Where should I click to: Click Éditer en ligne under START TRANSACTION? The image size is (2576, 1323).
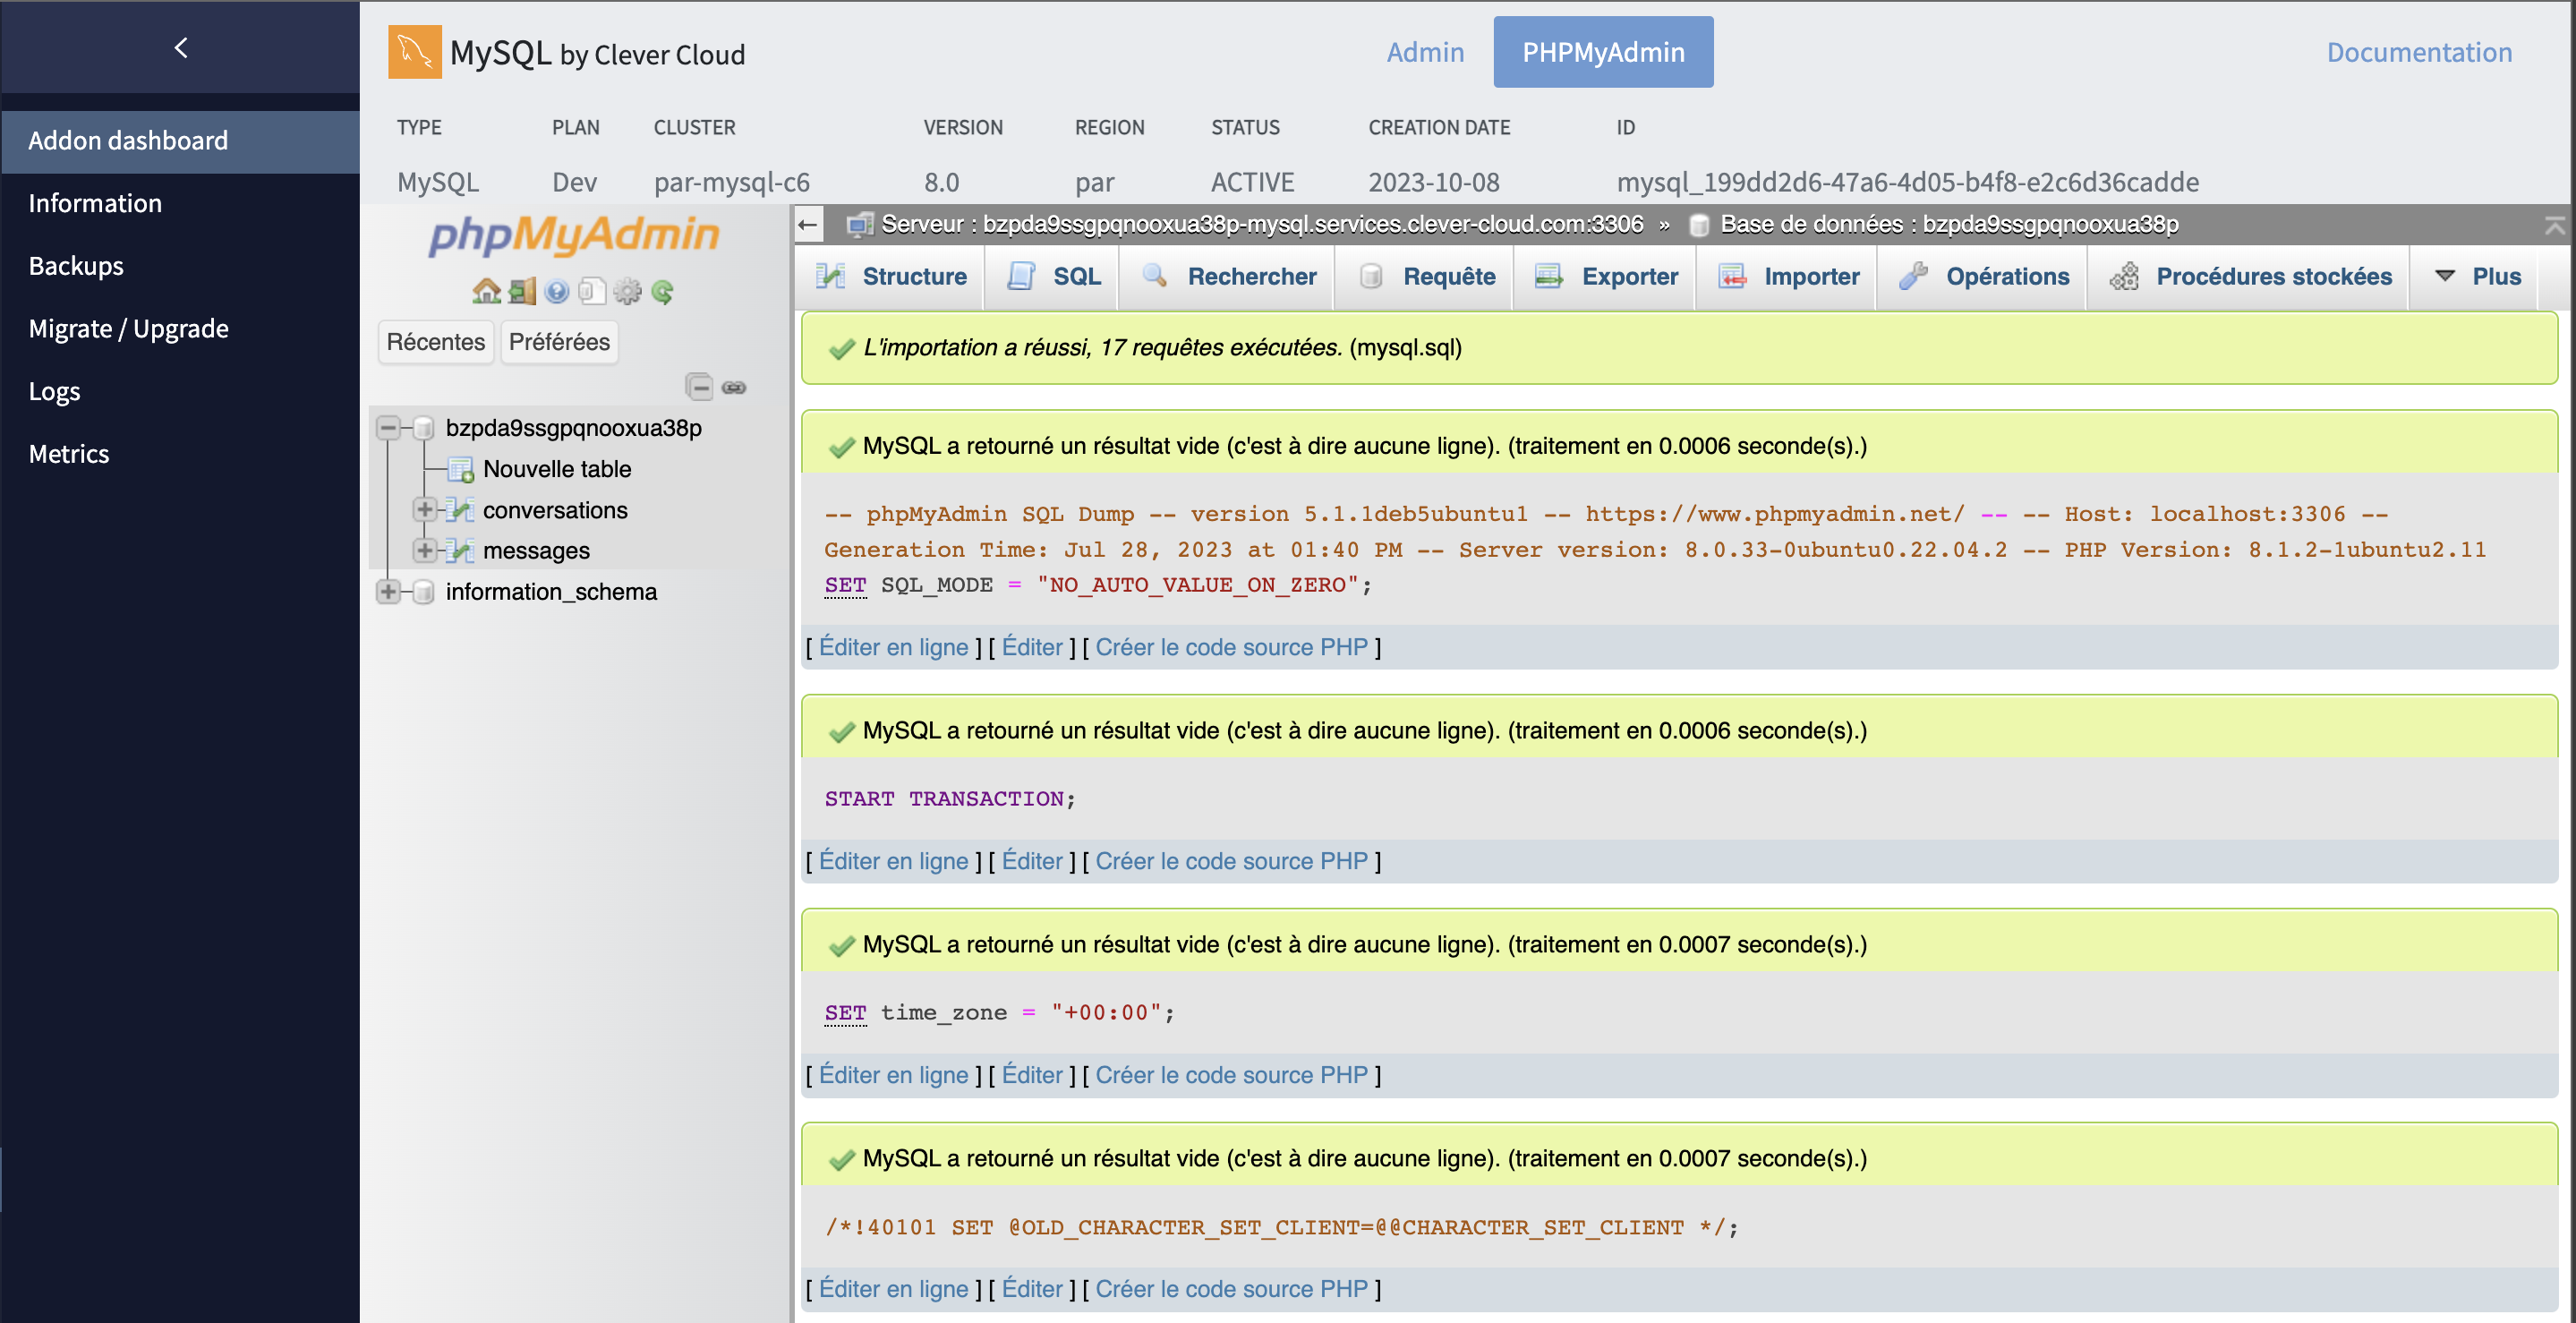point(893,861)
